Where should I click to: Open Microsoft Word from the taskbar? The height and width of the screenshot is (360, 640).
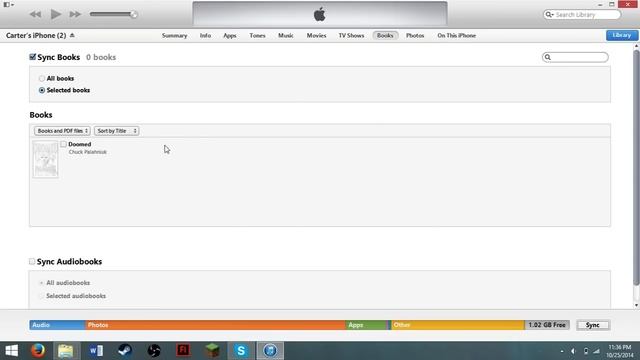(96, 351)
